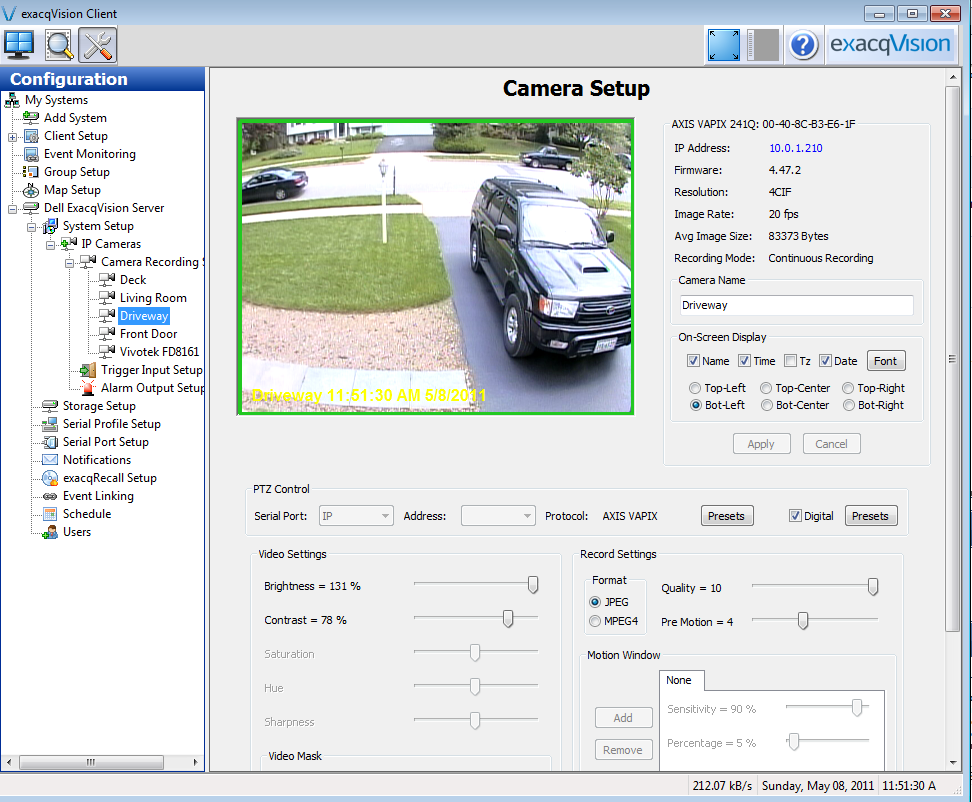Click the Cancel button
The image size is (972, 802).
[x=831, y=444]
